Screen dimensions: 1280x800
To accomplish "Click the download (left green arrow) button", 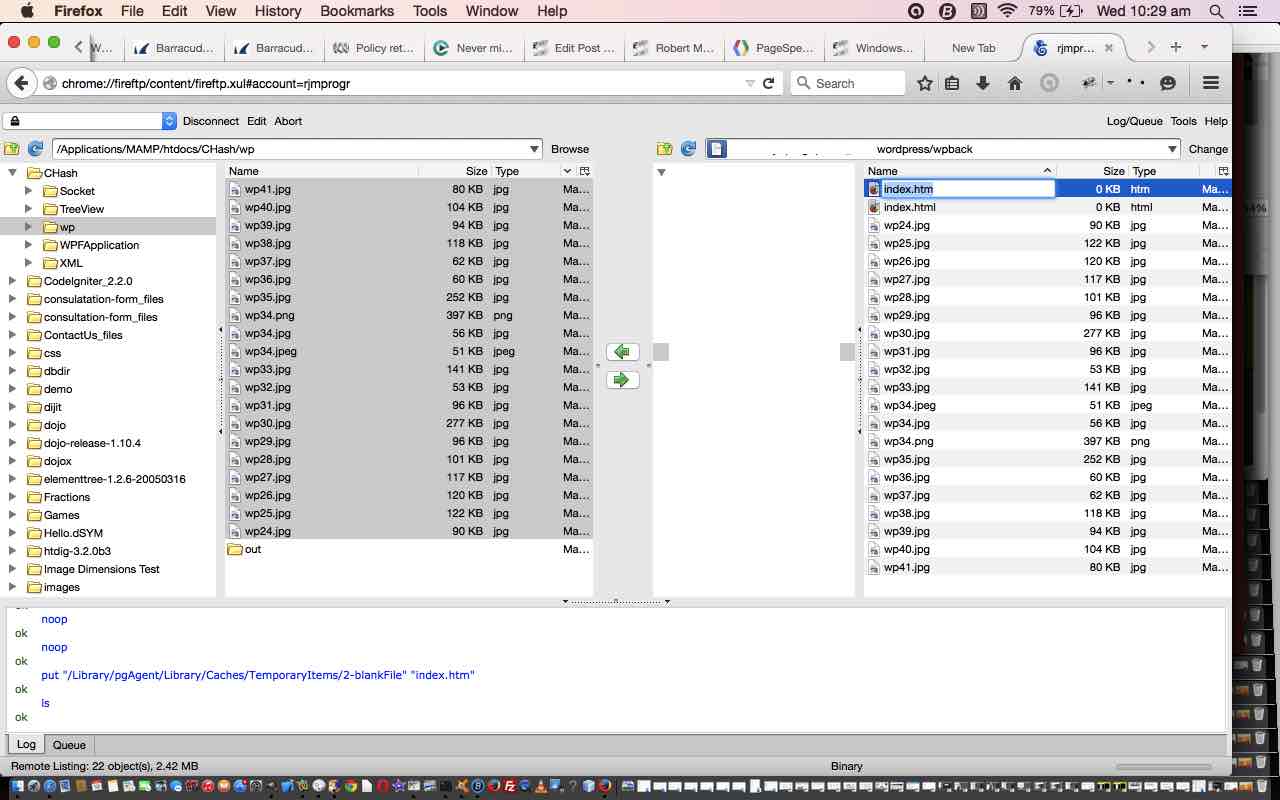I will pos(622,352).
